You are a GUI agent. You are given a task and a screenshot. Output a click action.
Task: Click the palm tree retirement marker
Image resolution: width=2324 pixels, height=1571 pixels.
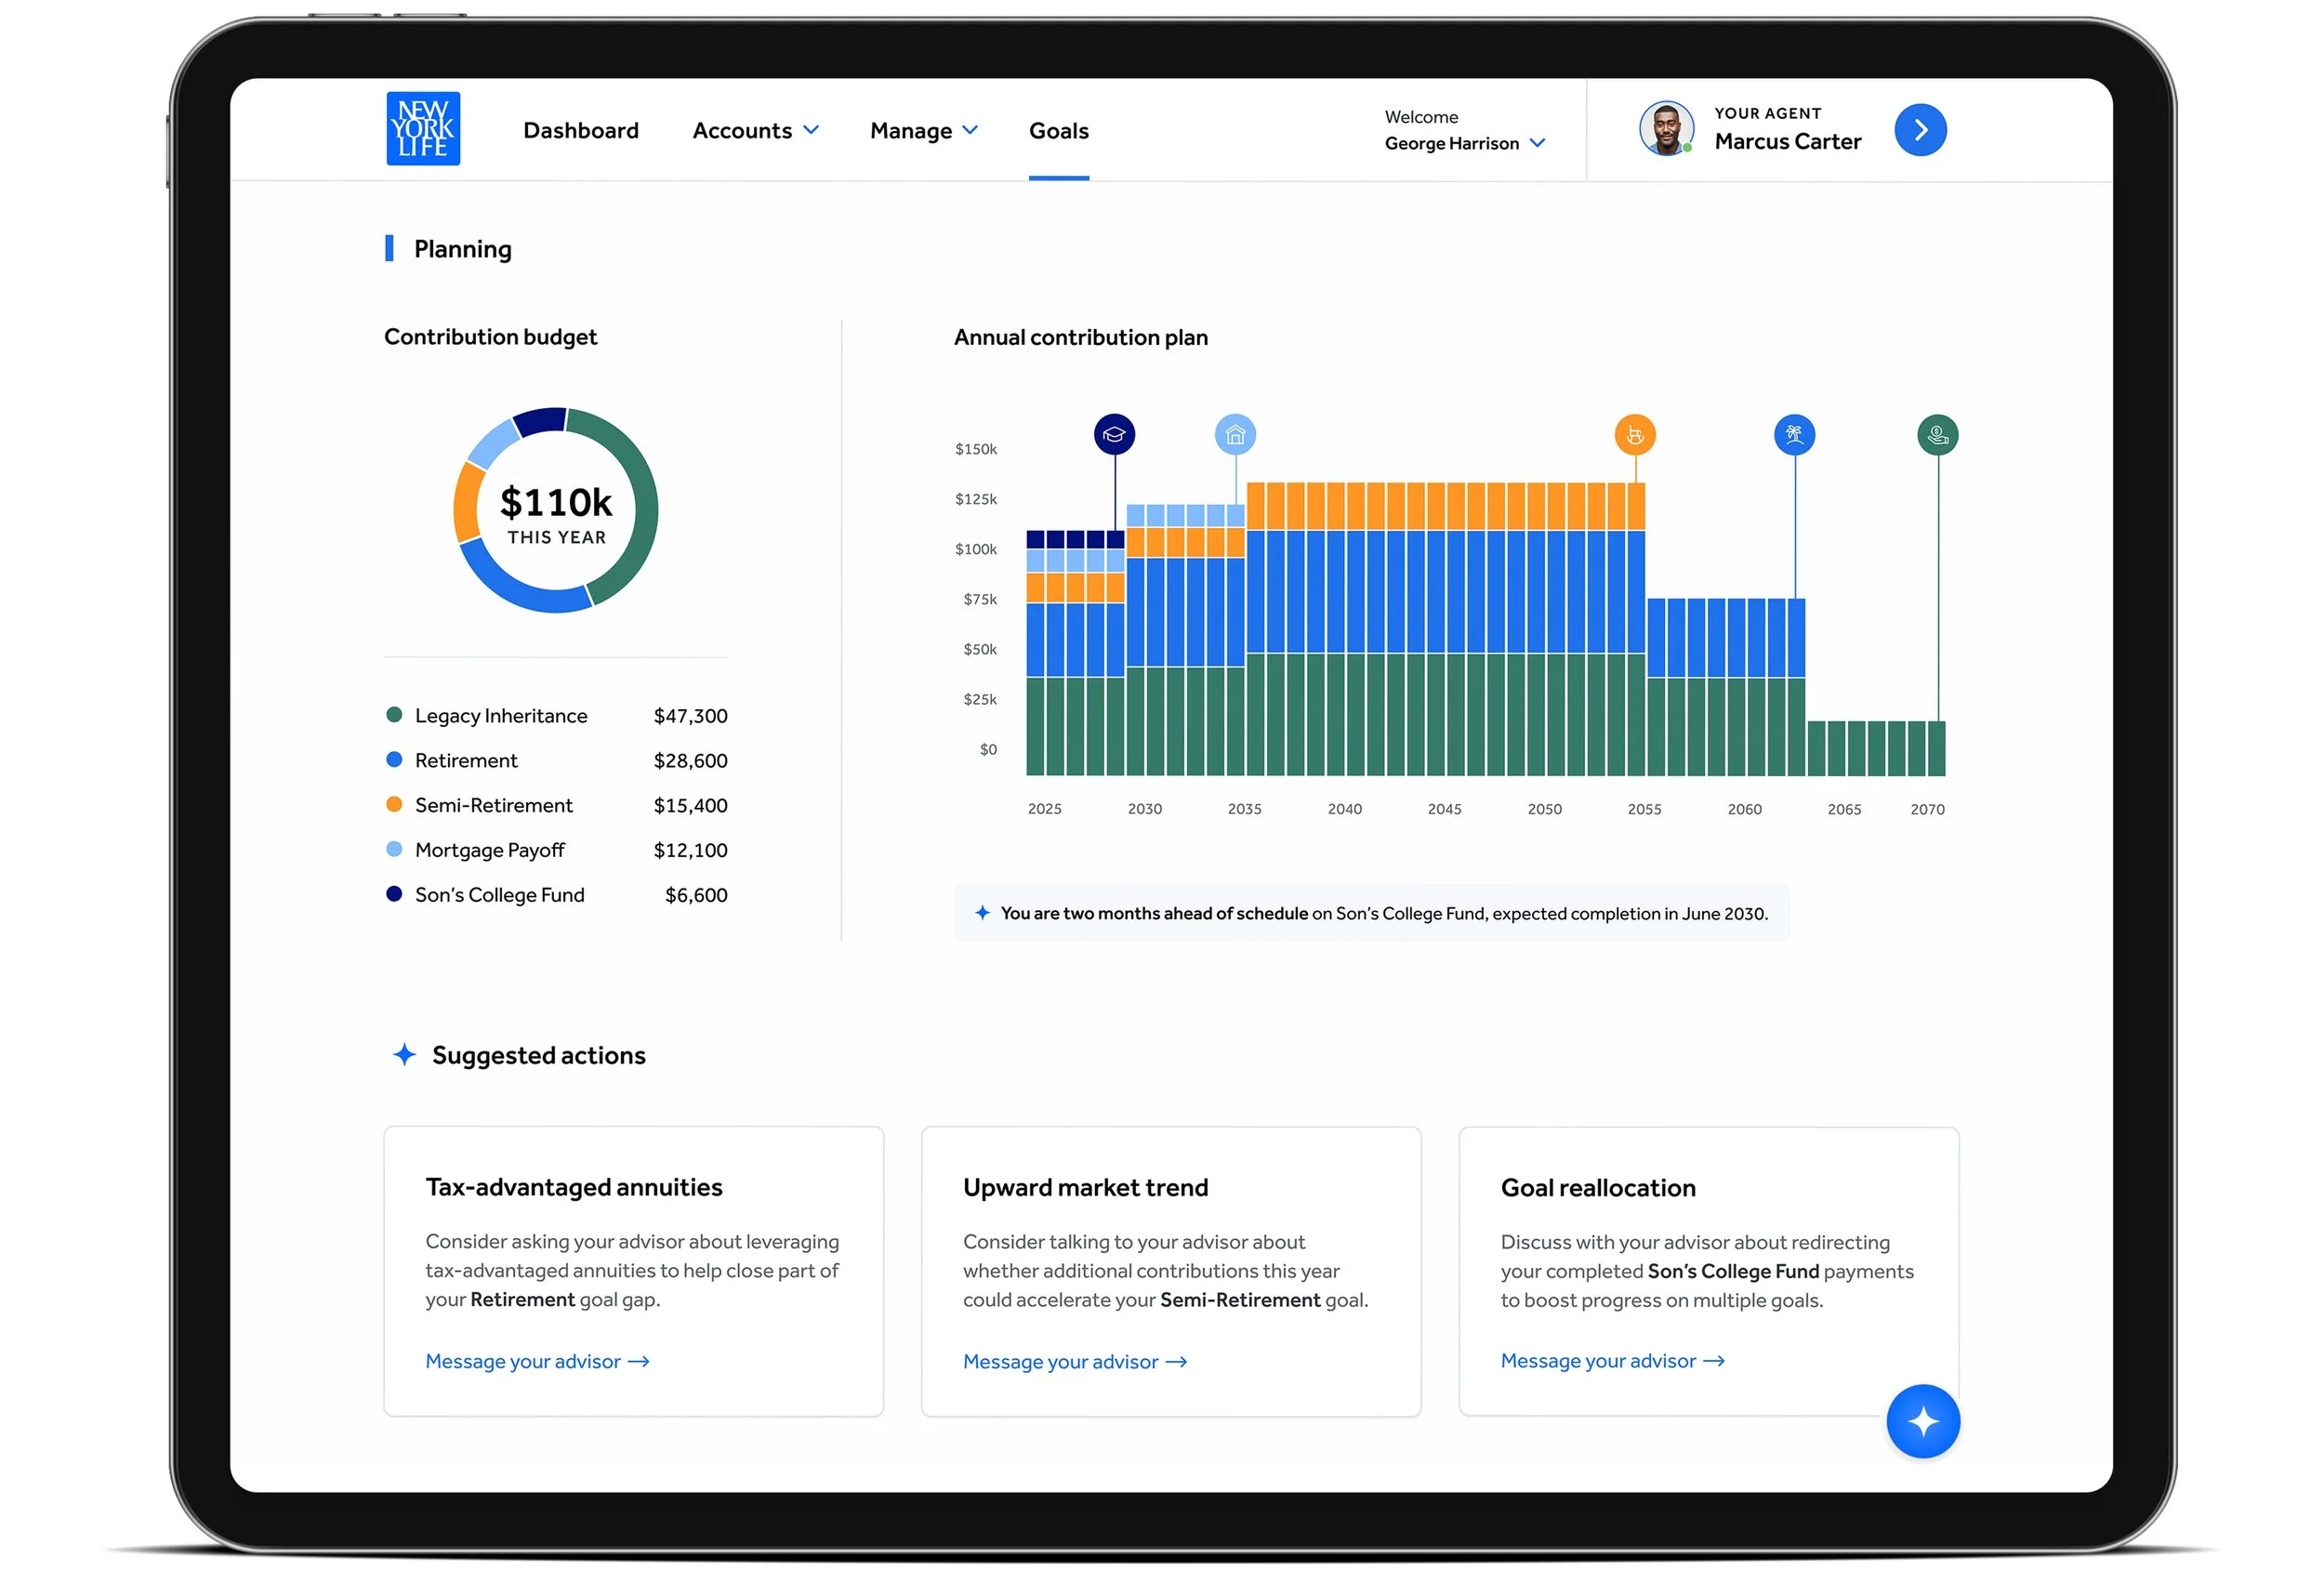[x=1794, y=434]
